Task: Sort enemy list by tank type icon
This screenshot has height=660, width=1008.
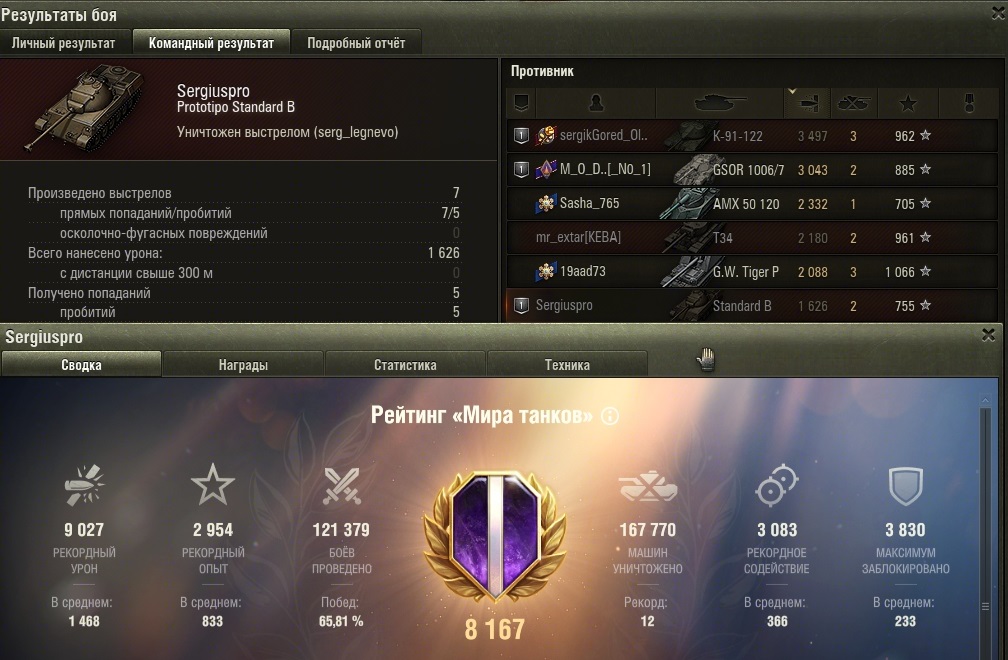Action: [719, 103]
